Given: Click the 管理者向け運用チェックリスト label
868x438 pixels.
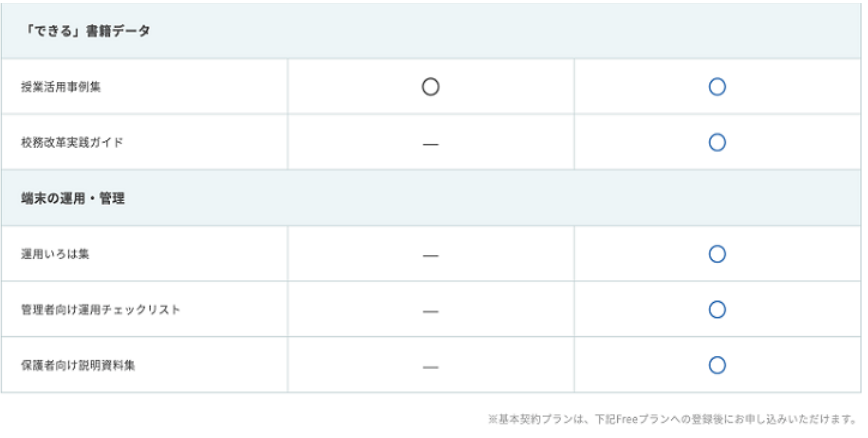Looking at the screenshot, I should pyautogui.click(x=101, y=310).
